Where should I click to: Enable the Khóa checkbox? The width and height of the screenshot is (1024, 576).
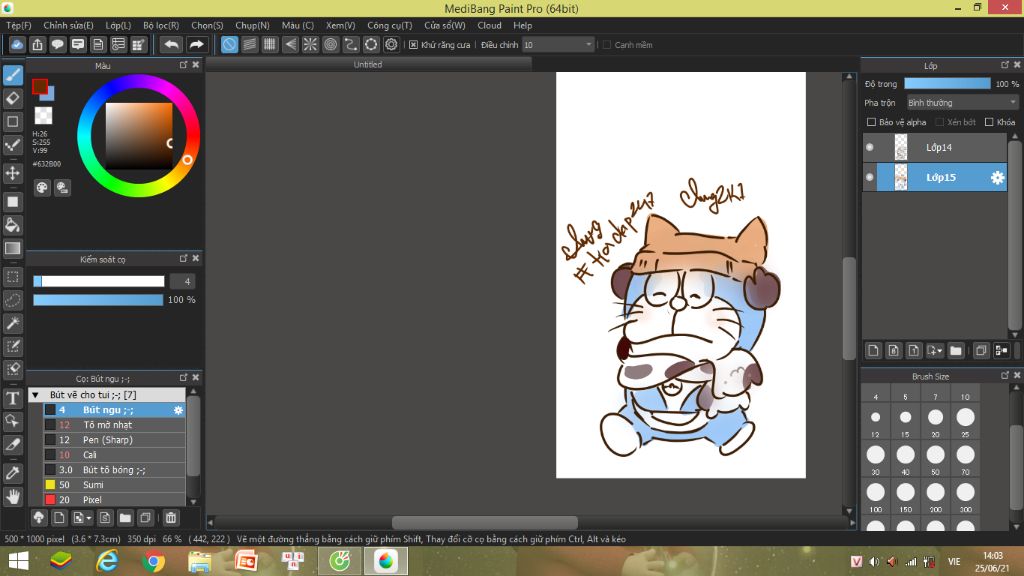coord(989,122)
